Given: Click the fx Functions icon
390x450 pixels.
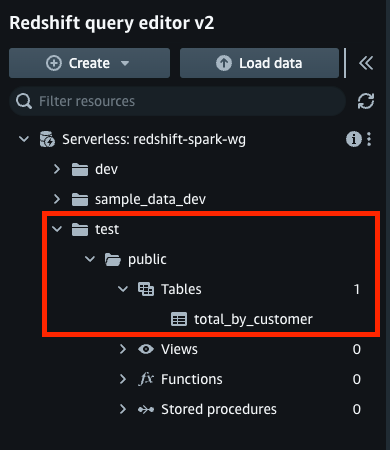Looking at the screenshot, I should (x=146, y=379).
